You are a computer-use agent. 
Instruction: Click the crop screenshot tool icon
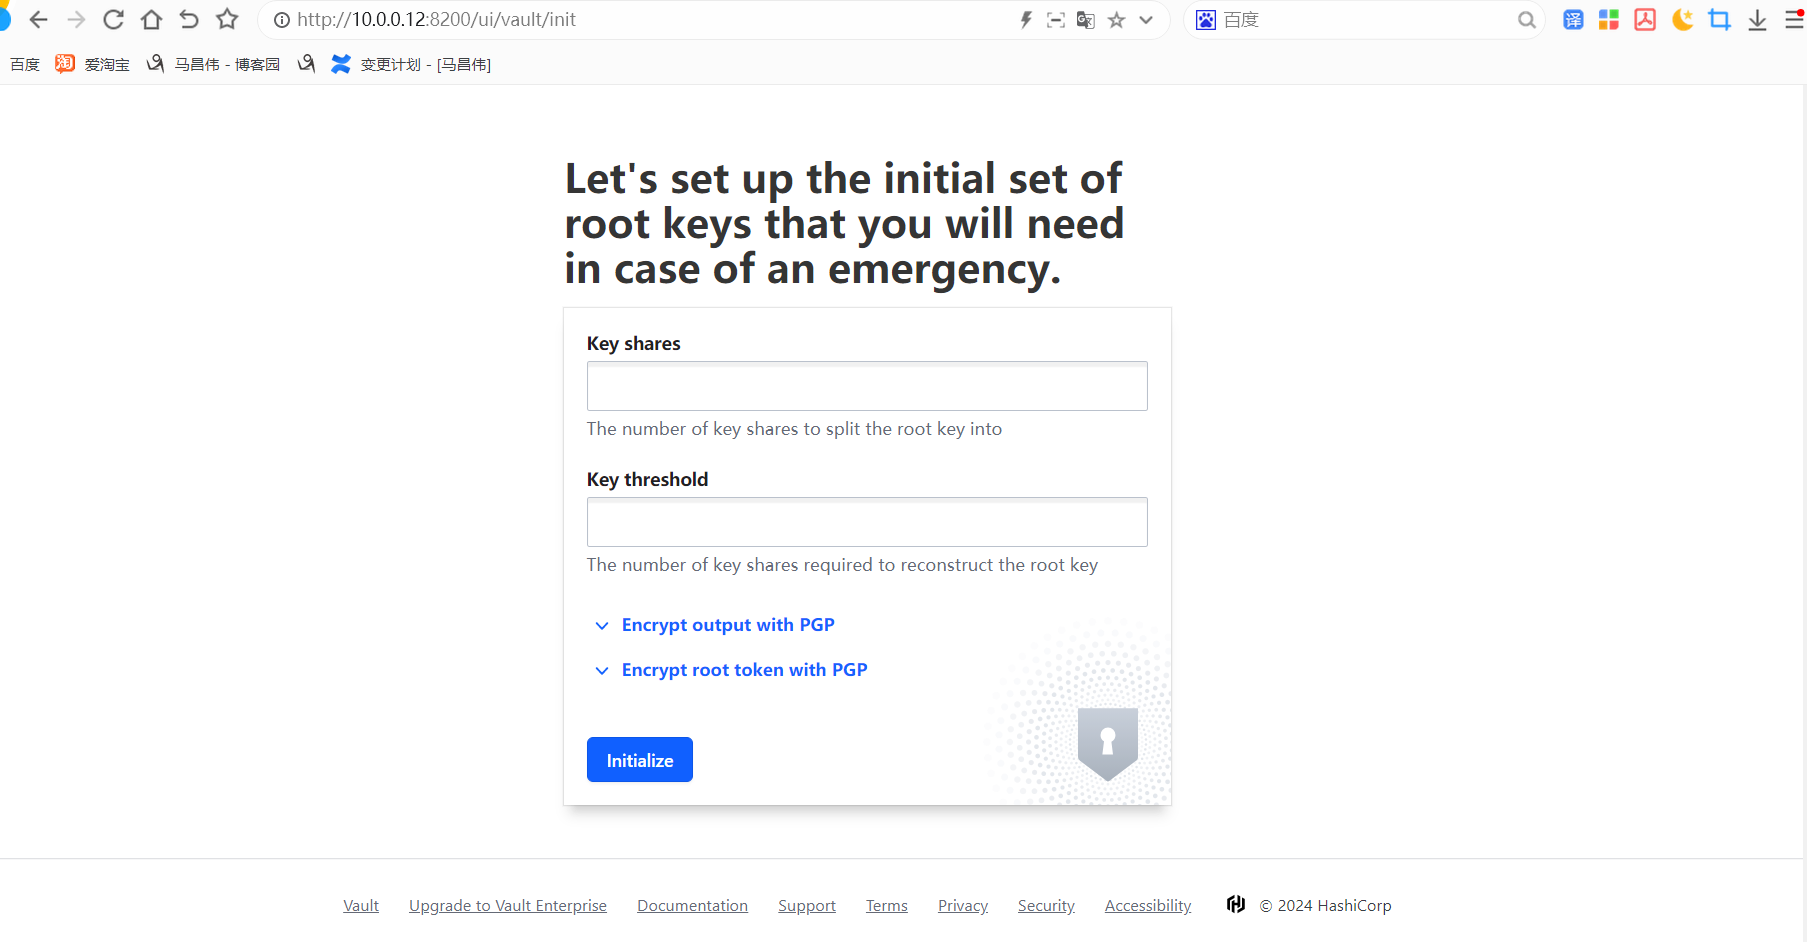pos(1720,20)
